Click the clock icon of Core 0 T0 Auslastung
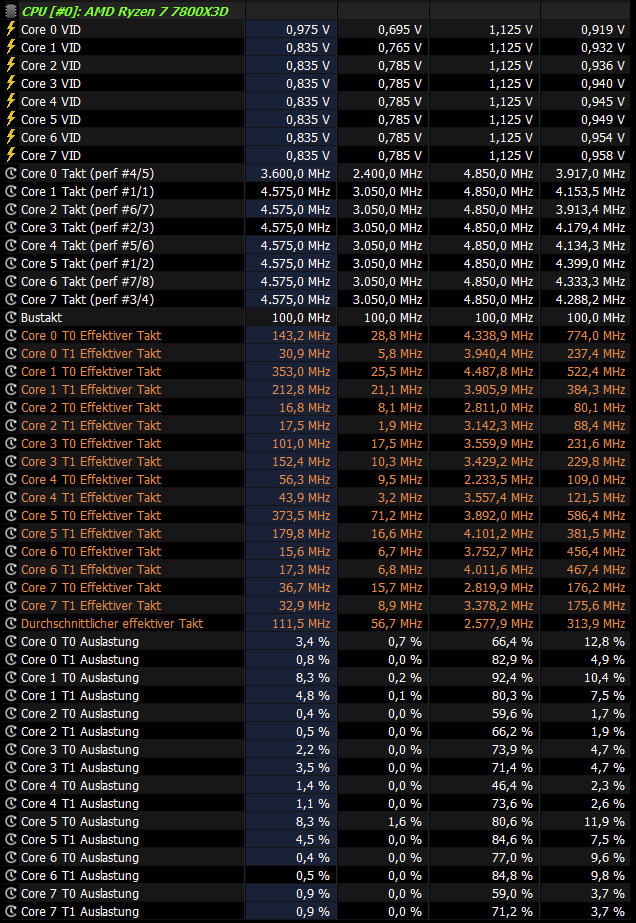This screenshot has width=636, height=923. (x=10, y=642)
